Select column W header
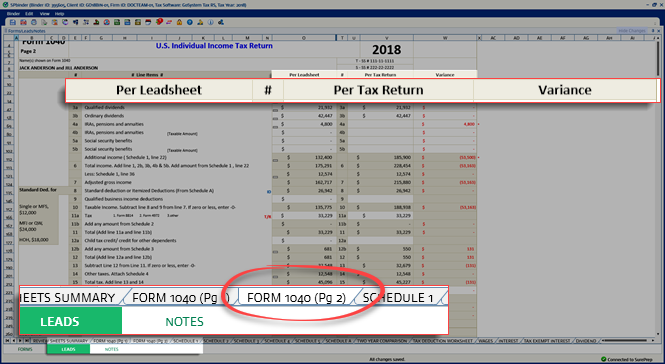 coord(445,38)
